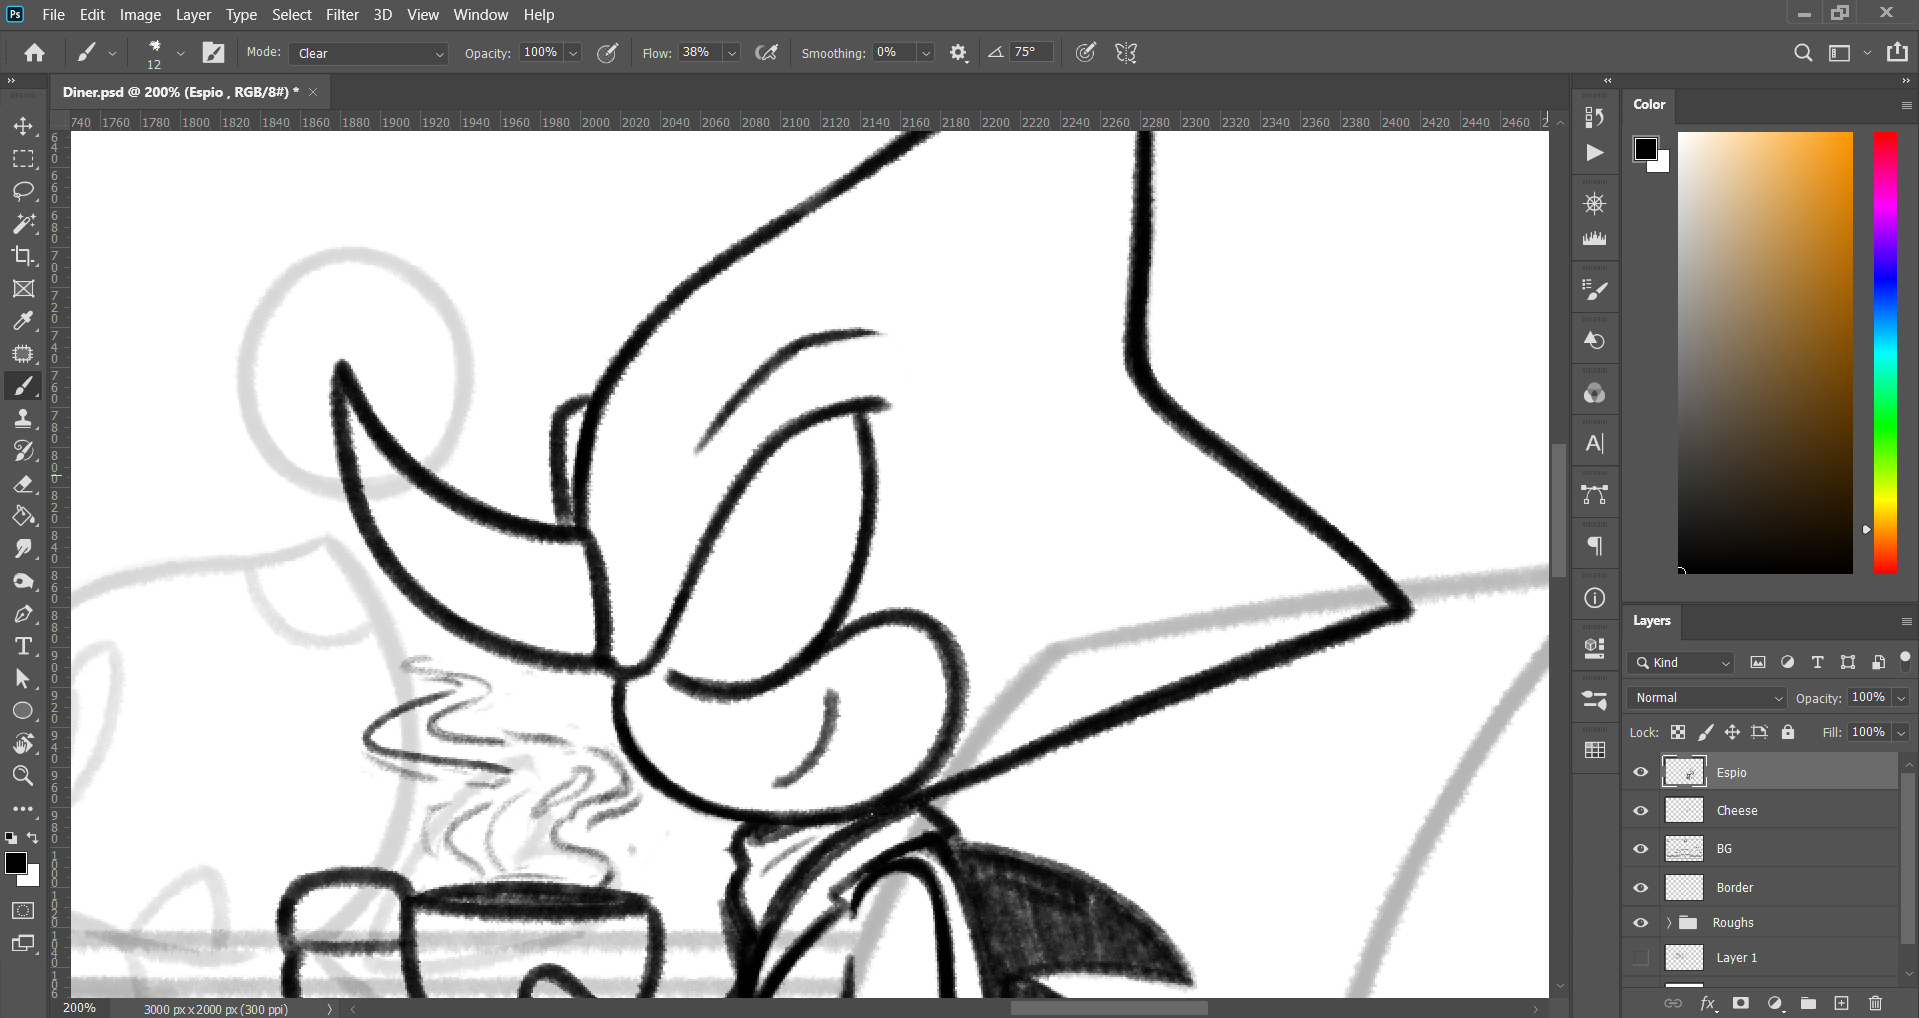Hide the Espio layer
The height and width of the screenshot is (1018, 1919).
tap(1641, 772)
